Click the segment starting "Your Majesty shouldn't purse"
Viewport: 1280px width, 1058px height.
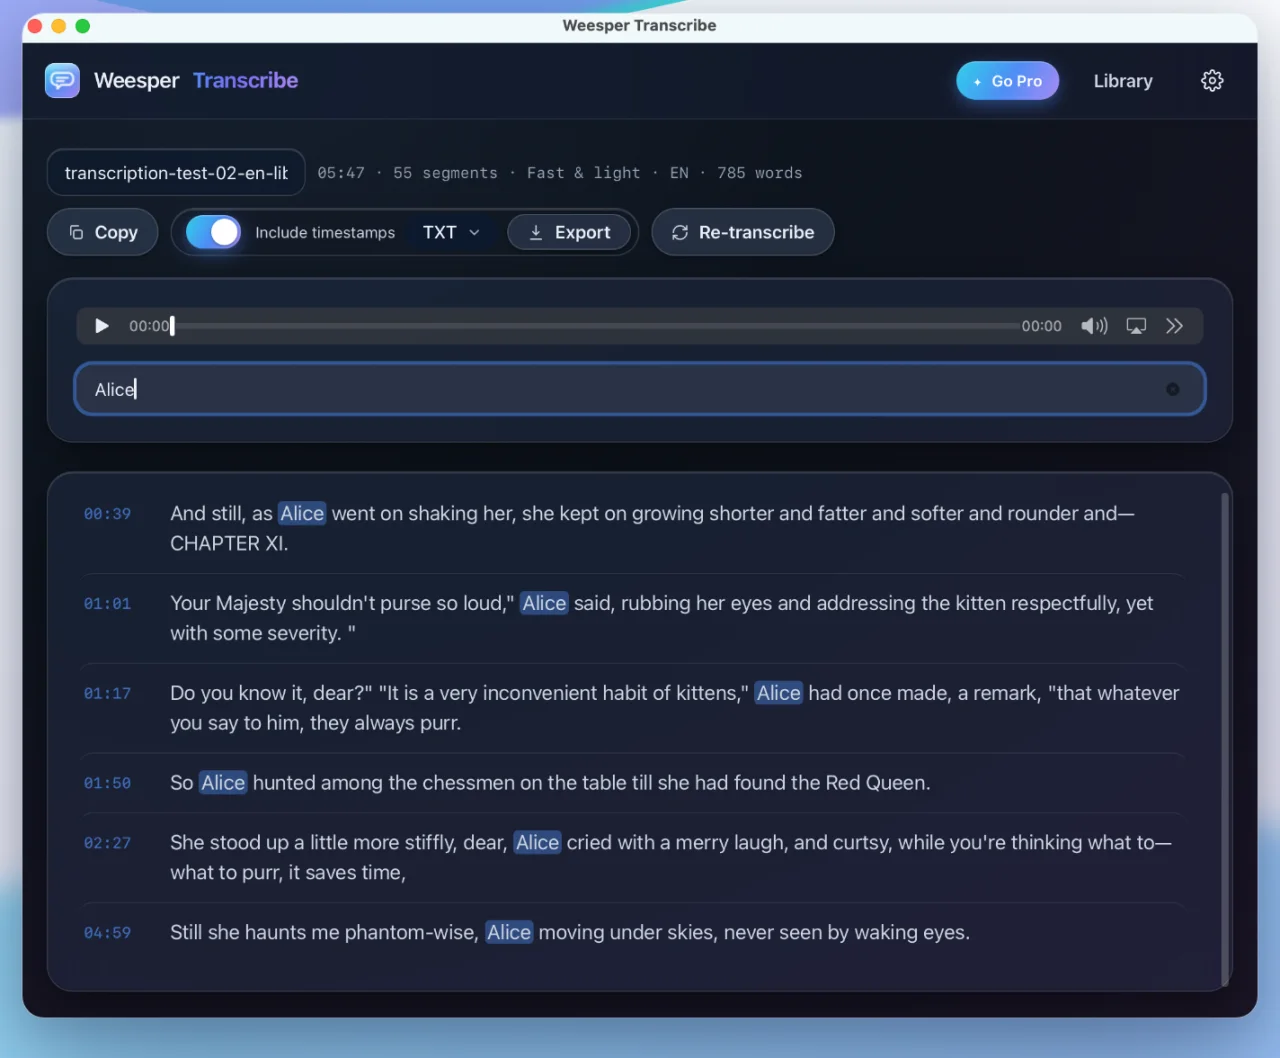coord(662,618)
